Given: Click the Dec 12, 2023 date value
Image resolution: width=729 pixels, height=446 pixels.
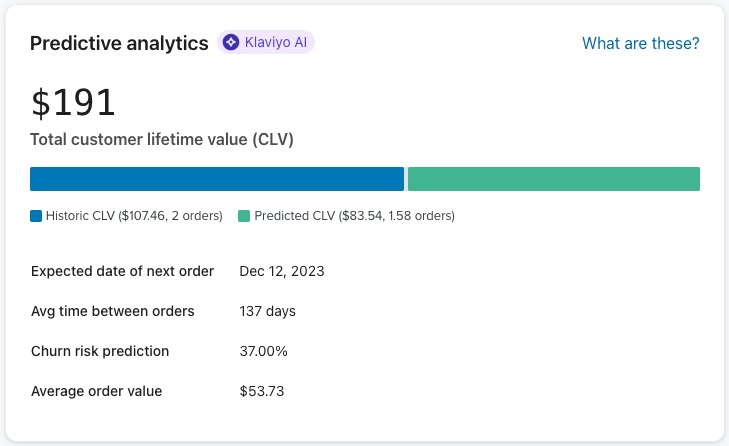Looking at the screenshot, I should coord(282,271).
